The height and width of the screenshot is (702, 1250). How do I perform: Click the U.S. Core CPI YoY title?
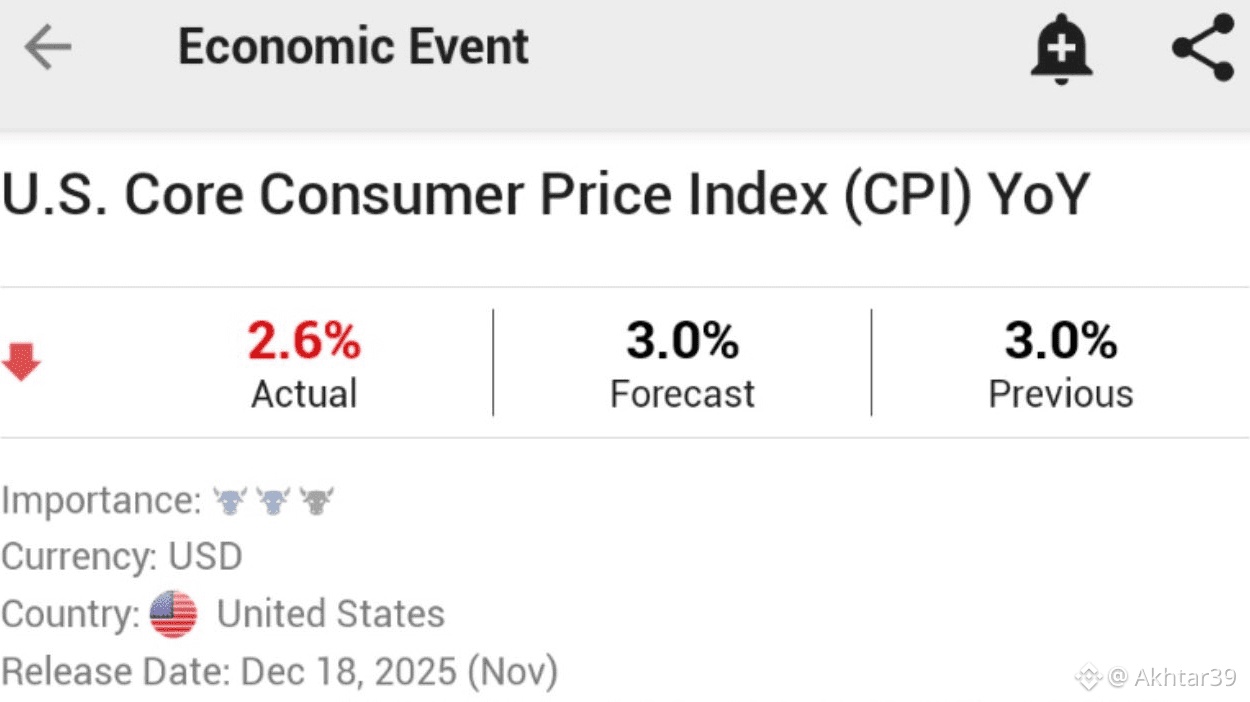545,195
